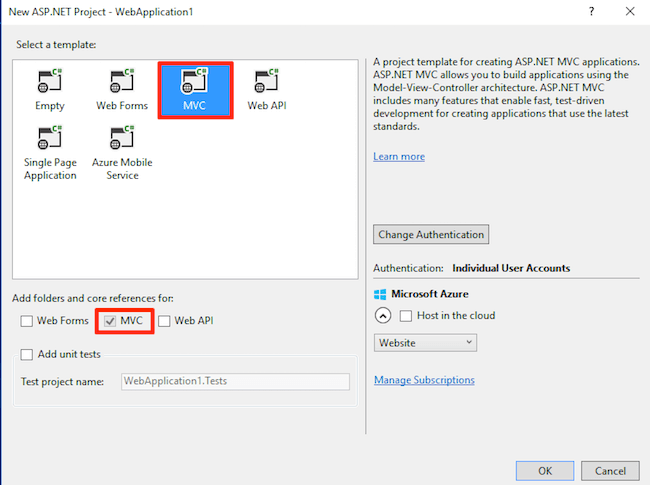The image size is (650, 485).
Task: Tick the Host in the cloud checkbox
Action: pyautogui.click(x=406, y=316)
